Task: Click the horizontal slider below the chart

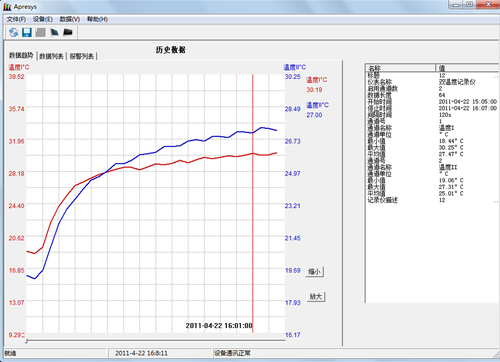Action: [x=155, y=341]
